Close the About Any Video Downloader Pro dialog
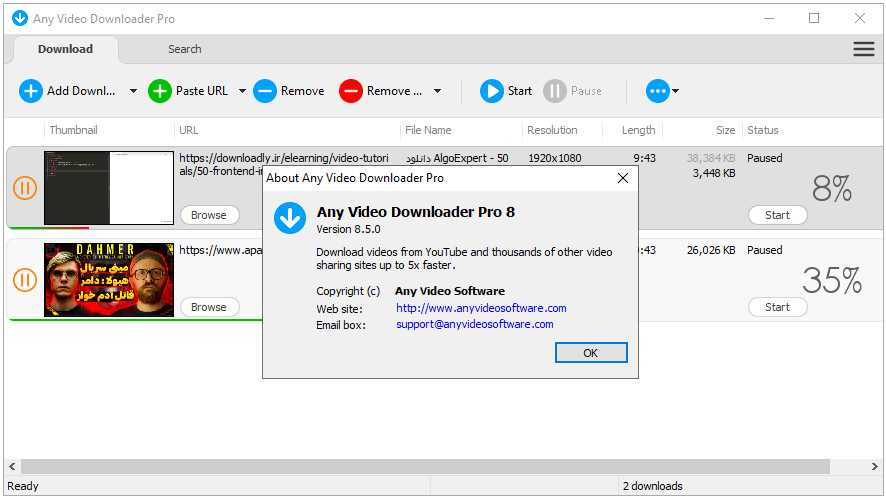This screenshot has width=886, height=499. [623, 178]
